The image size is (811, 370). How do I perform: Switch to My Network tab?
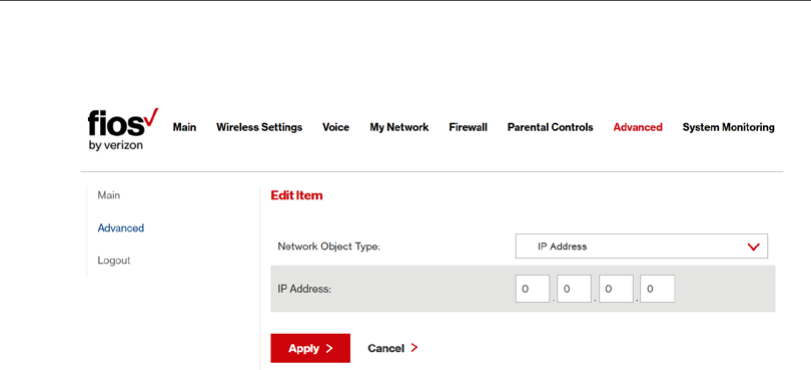point(399,127)
